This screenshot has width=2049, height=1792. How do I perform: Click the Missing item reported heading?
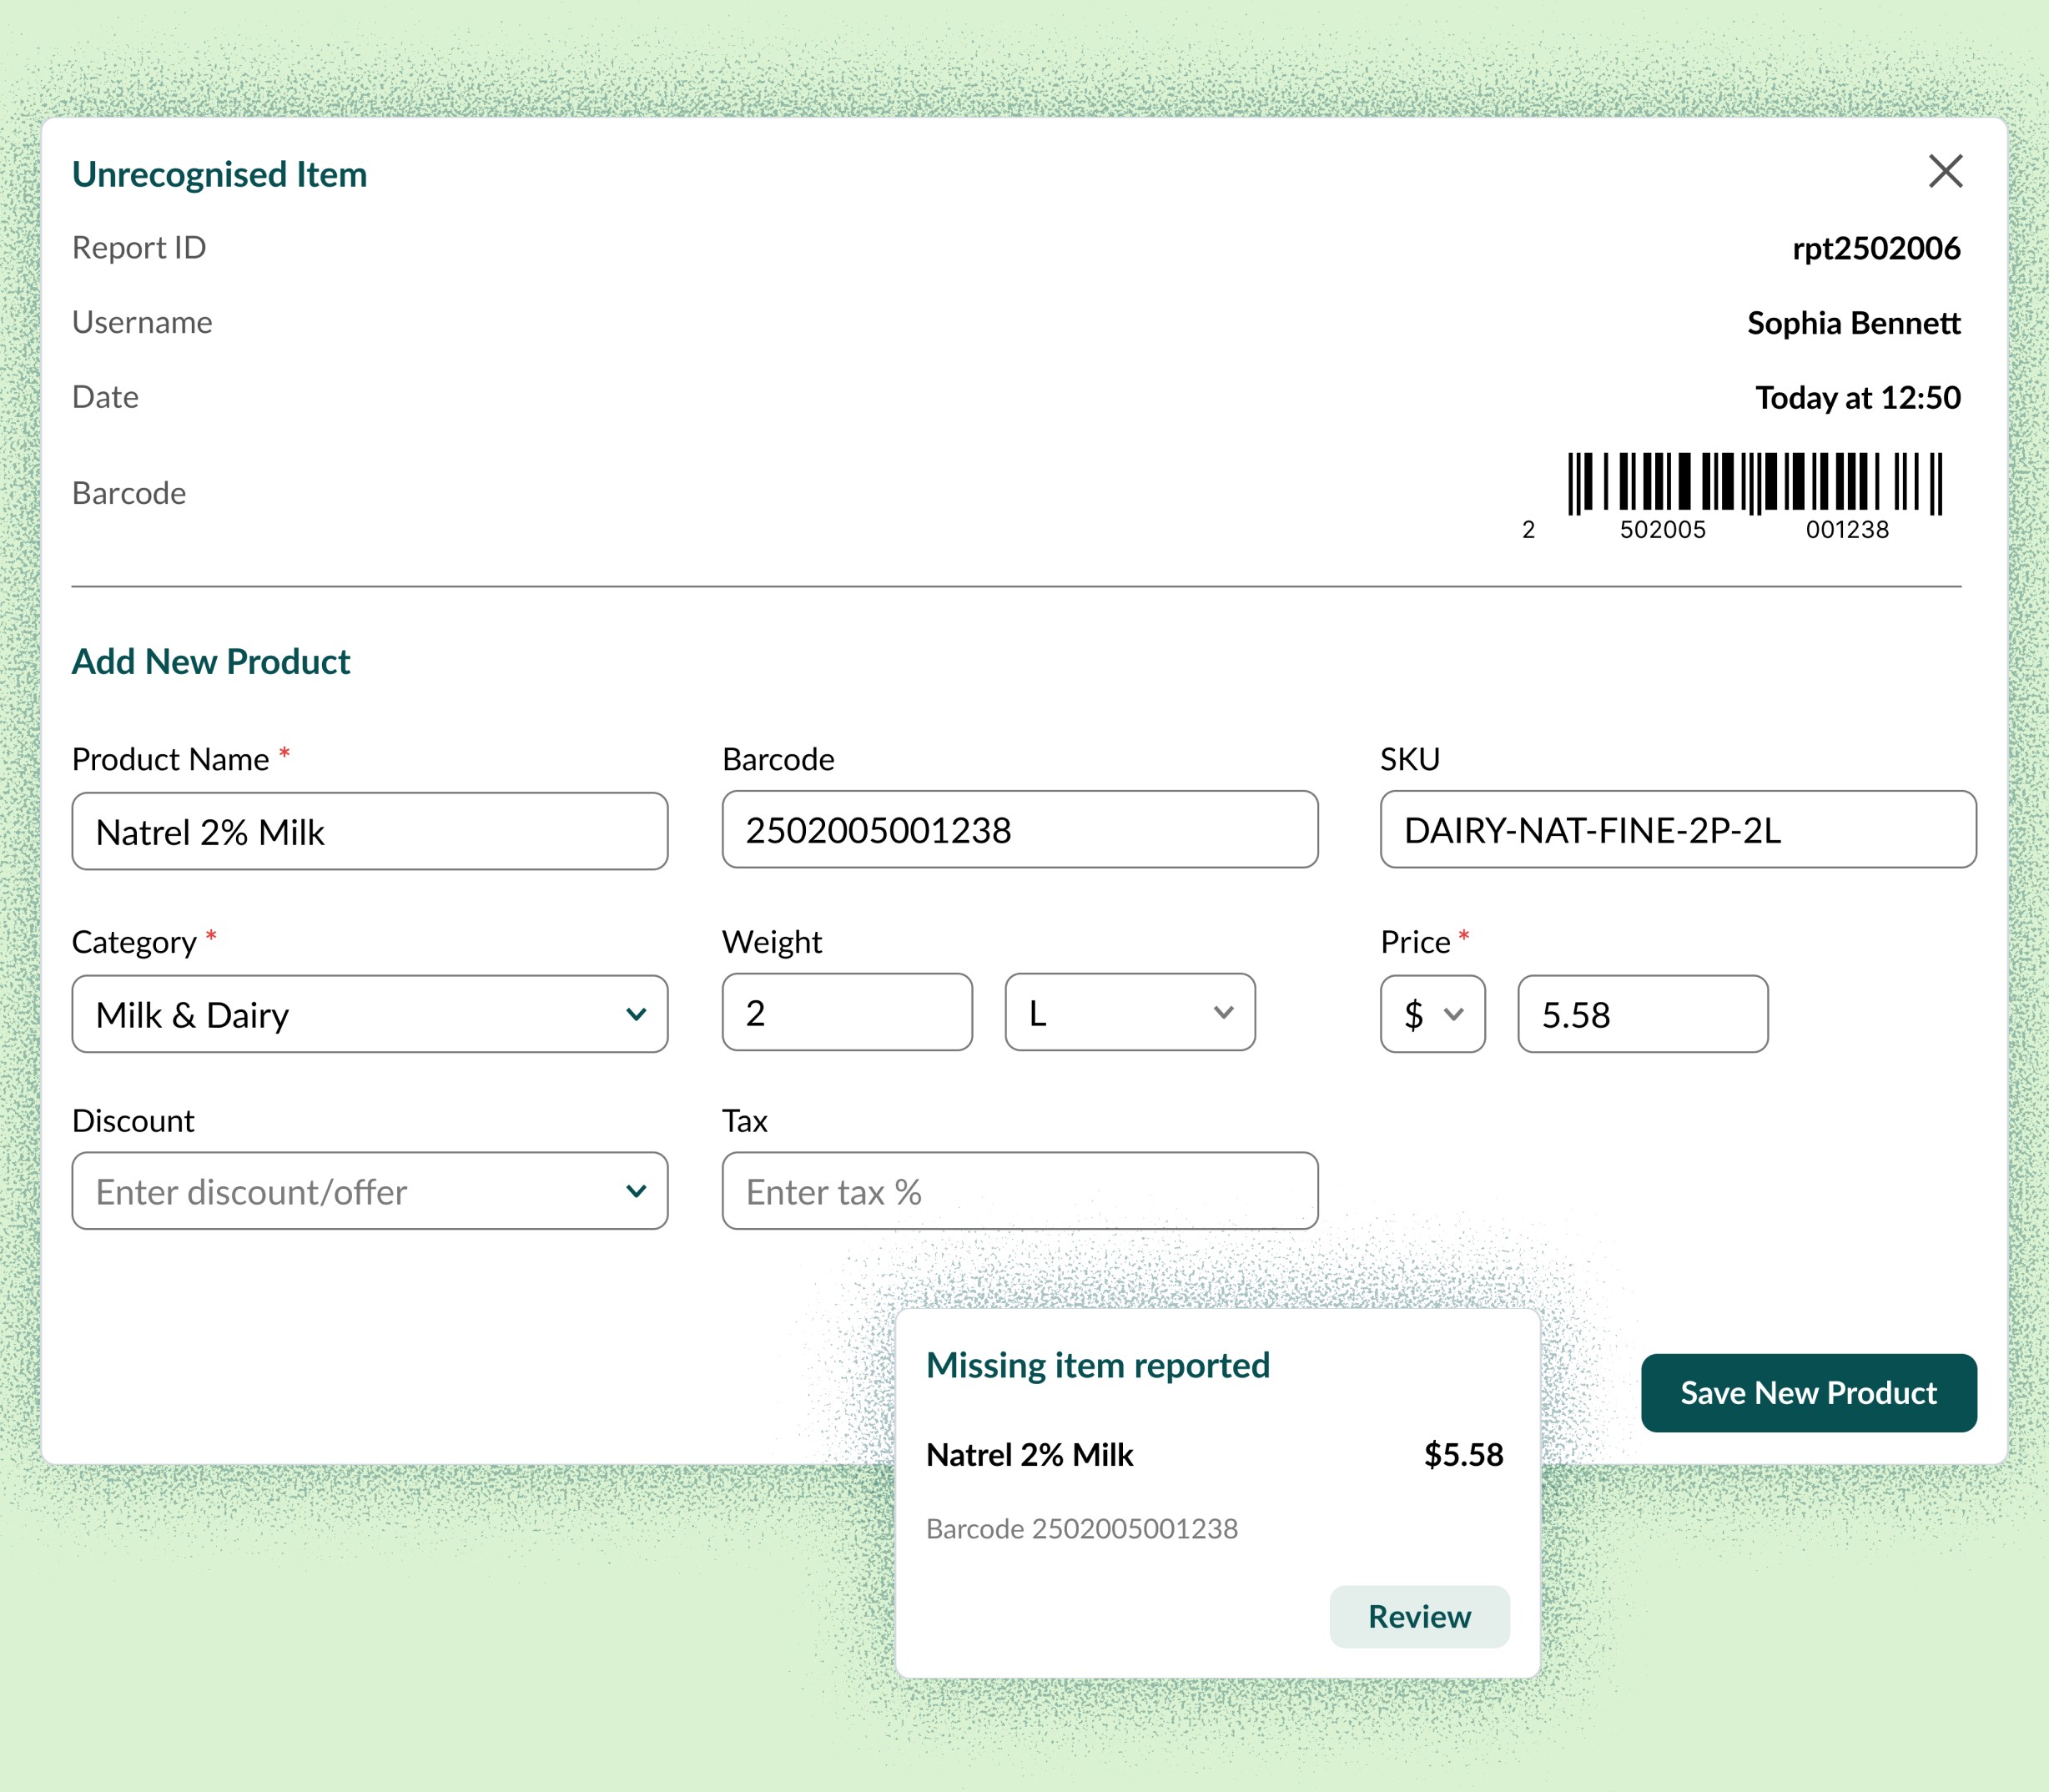coord(1097,1365)
